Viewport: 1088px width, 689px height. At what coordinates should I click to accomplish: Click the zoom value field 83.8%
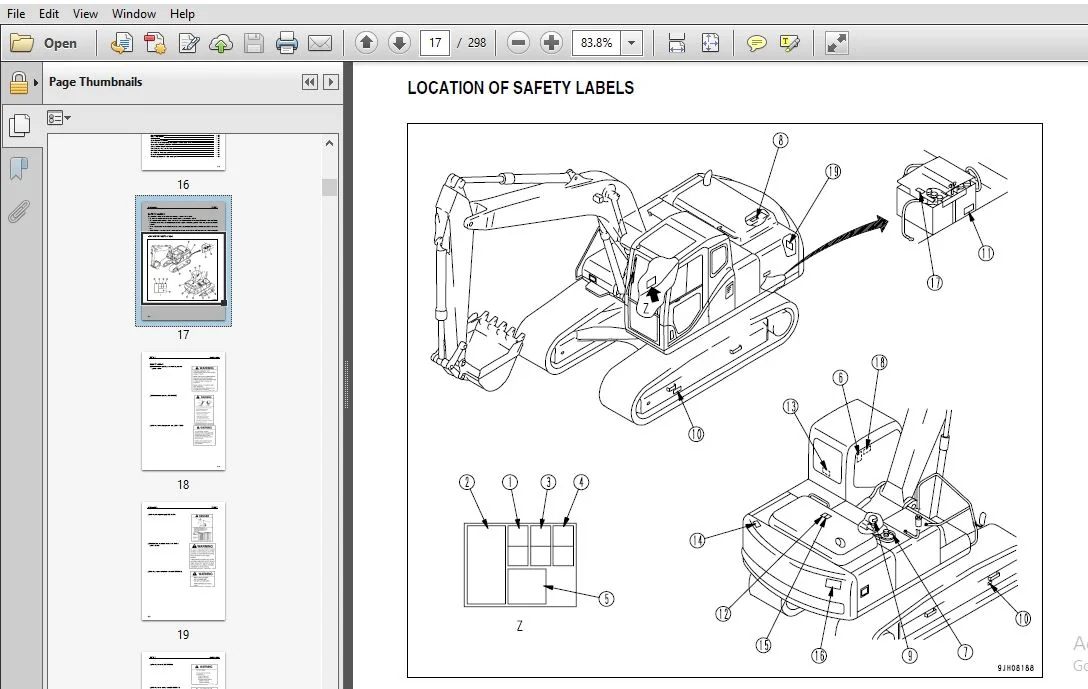pos(596,43)
